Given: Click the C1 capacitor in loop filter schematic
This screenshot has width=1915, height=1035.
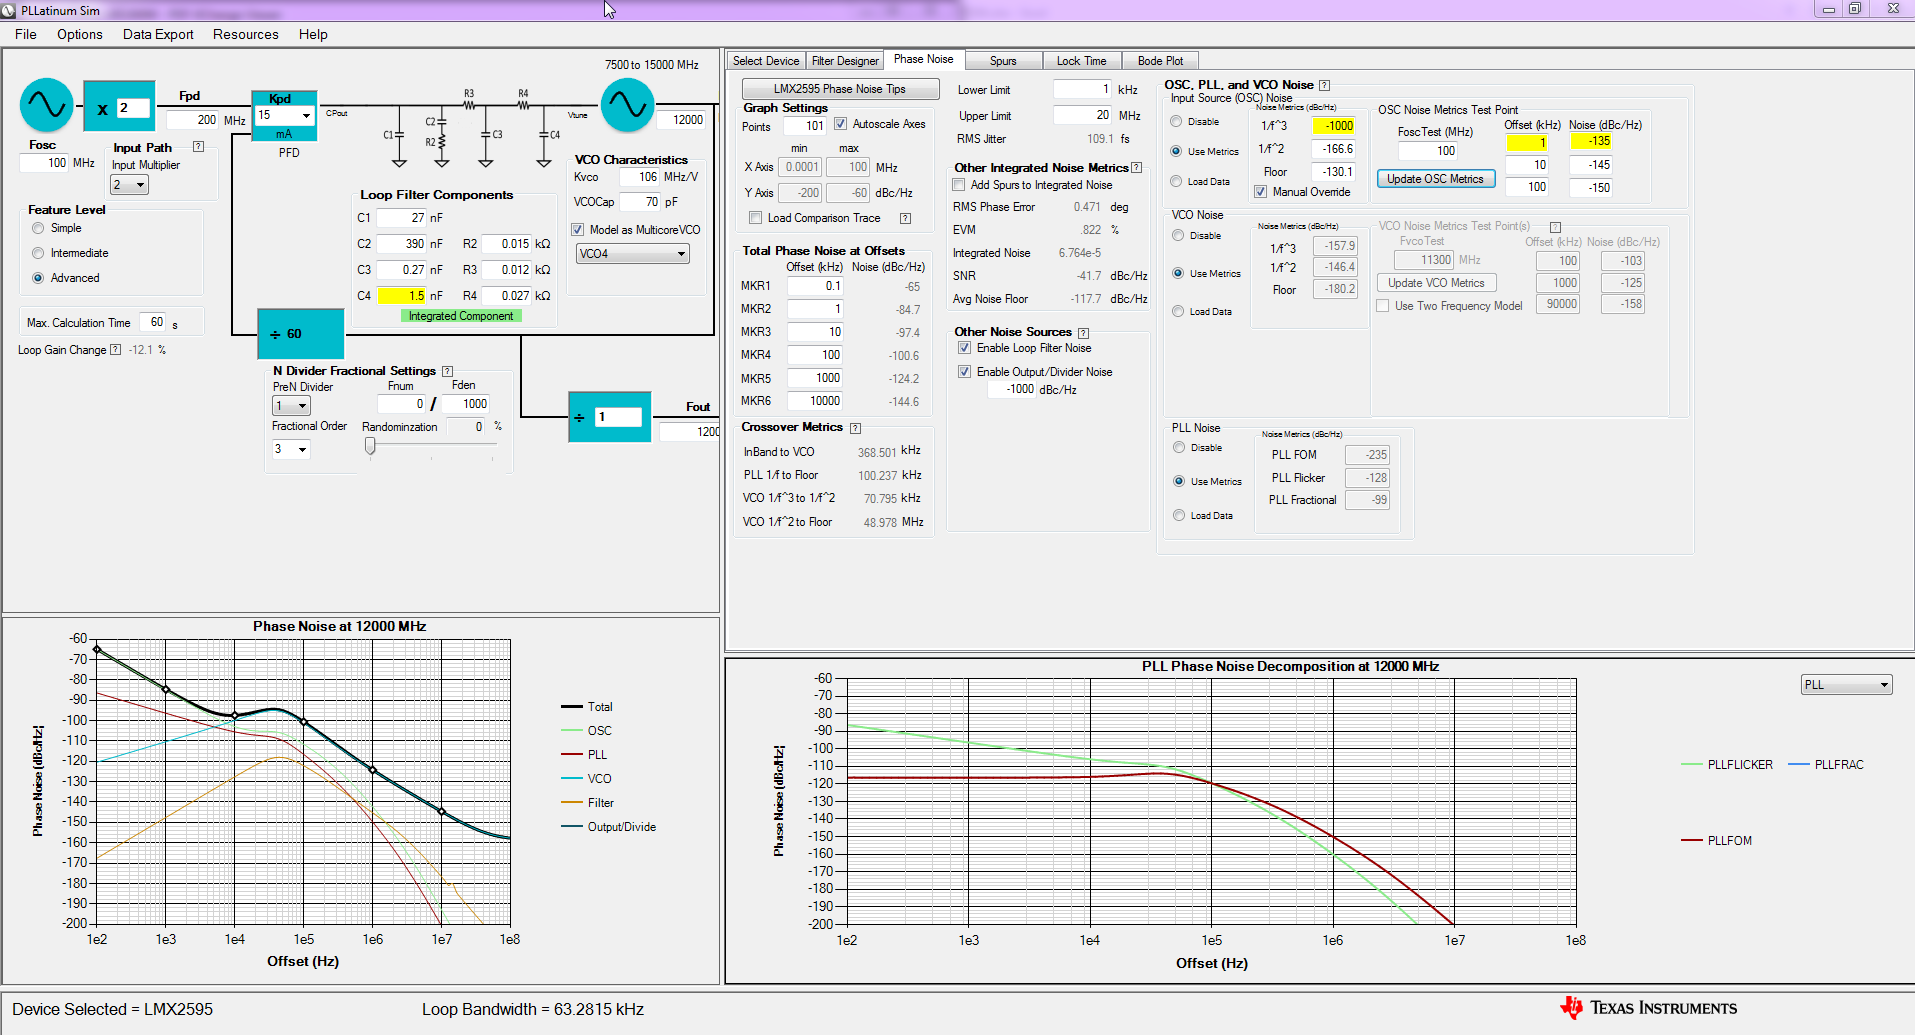Looking at the screenshot, I should (398, 134).
